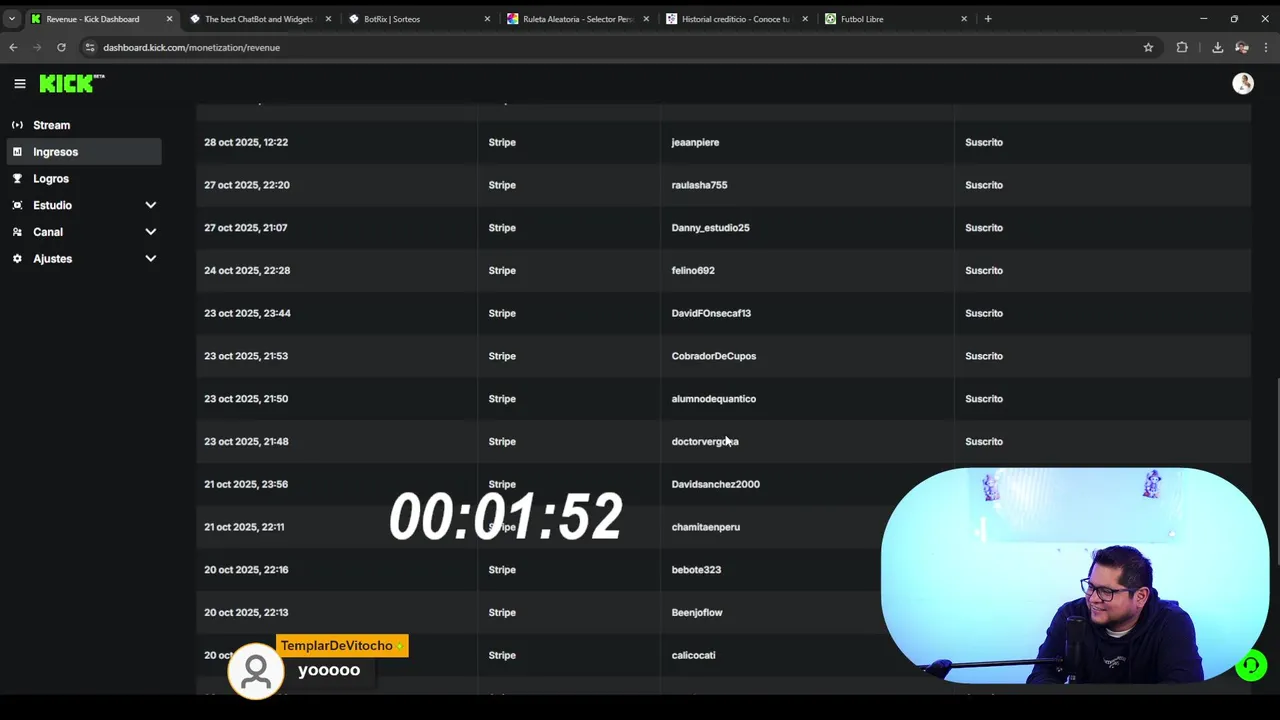Click username Beenjoflow
1280x720 pixels.
pyautogui.click(x=697, y=613)
